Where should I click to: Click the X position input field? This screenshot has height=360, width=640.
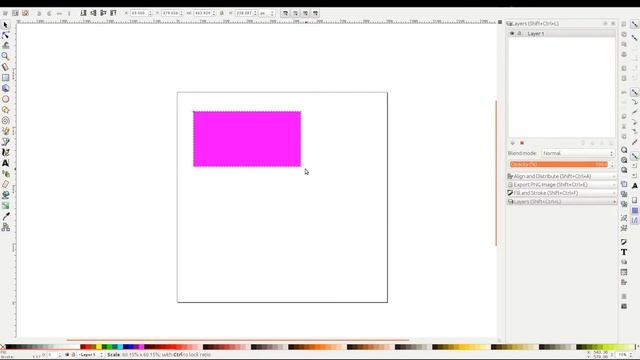(x=141, y=13)
